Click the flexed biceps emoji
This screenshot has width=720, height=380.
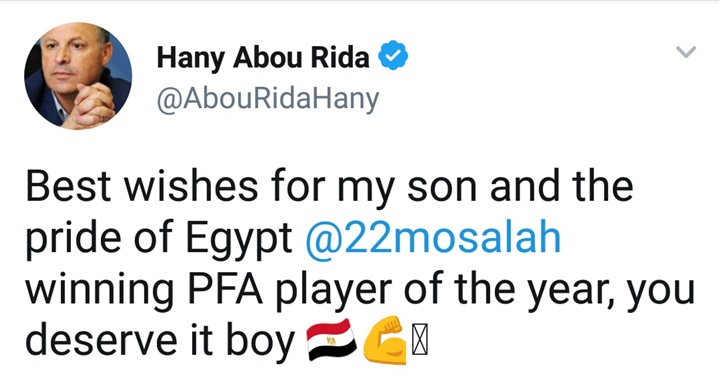pos(385,340)
